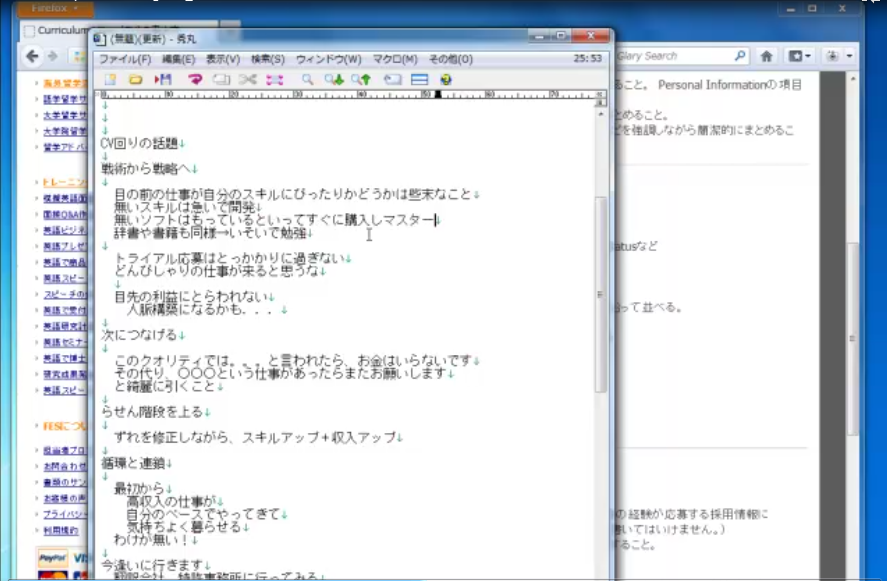Click the window icon left of split view
887x581 pixels.
pyautogui.click(x=392, y=80)
